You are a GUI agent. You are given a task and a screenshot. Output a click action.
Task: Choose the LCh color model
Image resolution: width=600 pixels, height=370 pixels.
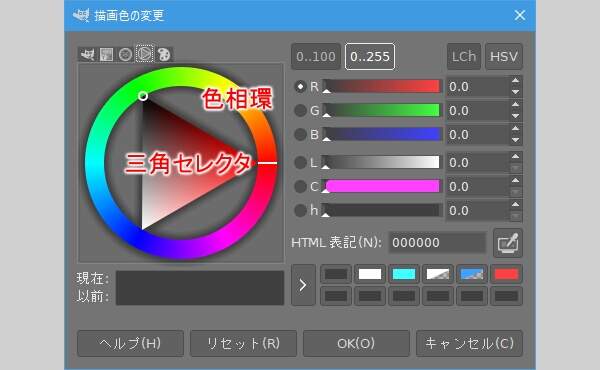(x=464, y=57)
